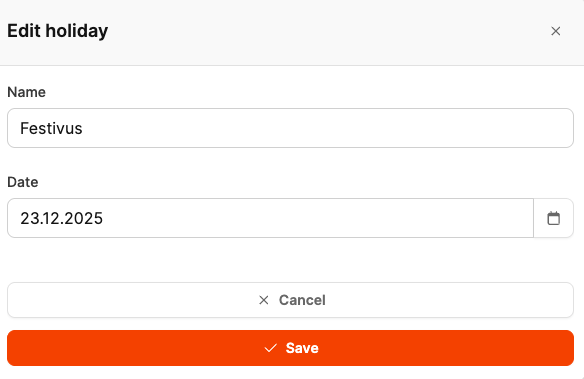
Task: Place cursor in the Festivus text
Action: click(x=51, y=128)
